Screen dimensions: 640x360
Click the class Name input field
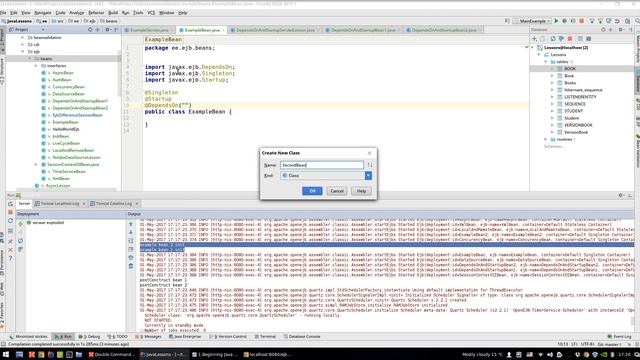point(322,165)
